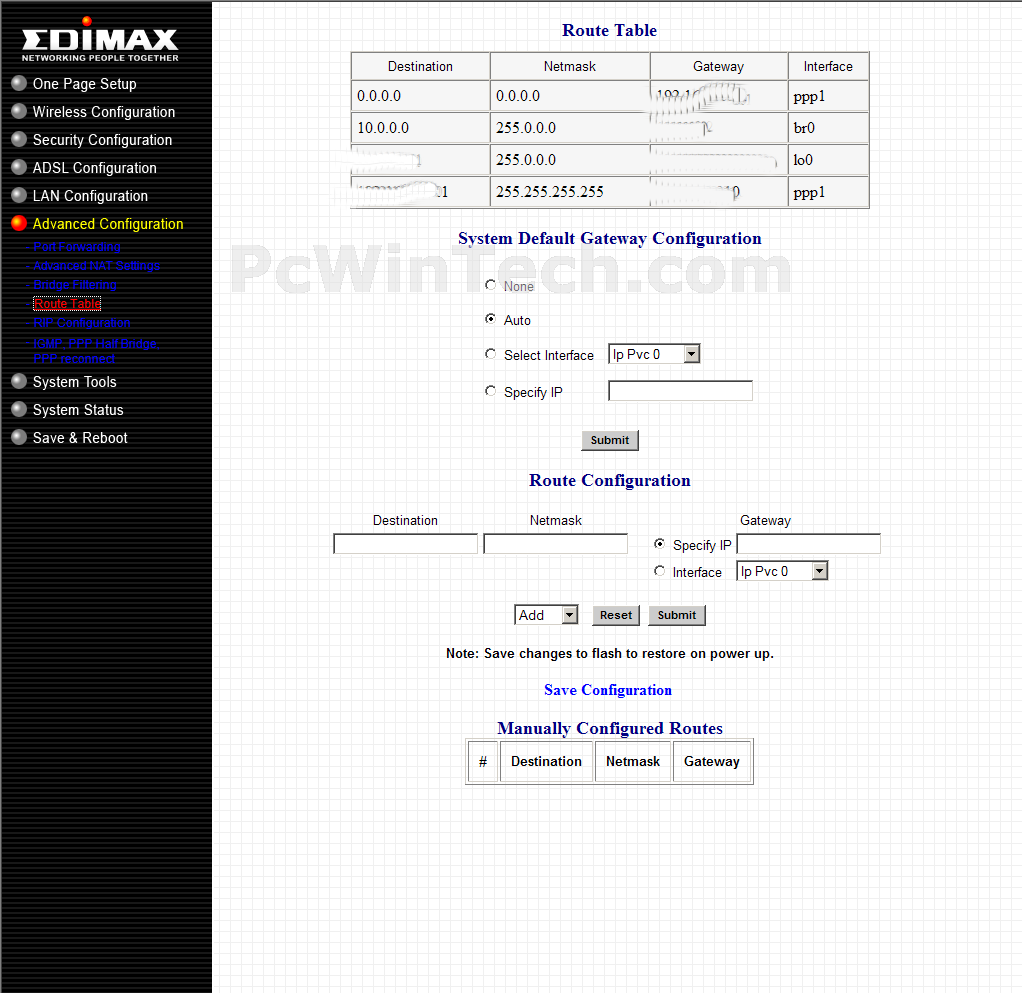Go to Advanced NAT Settings page

[96, 266]
